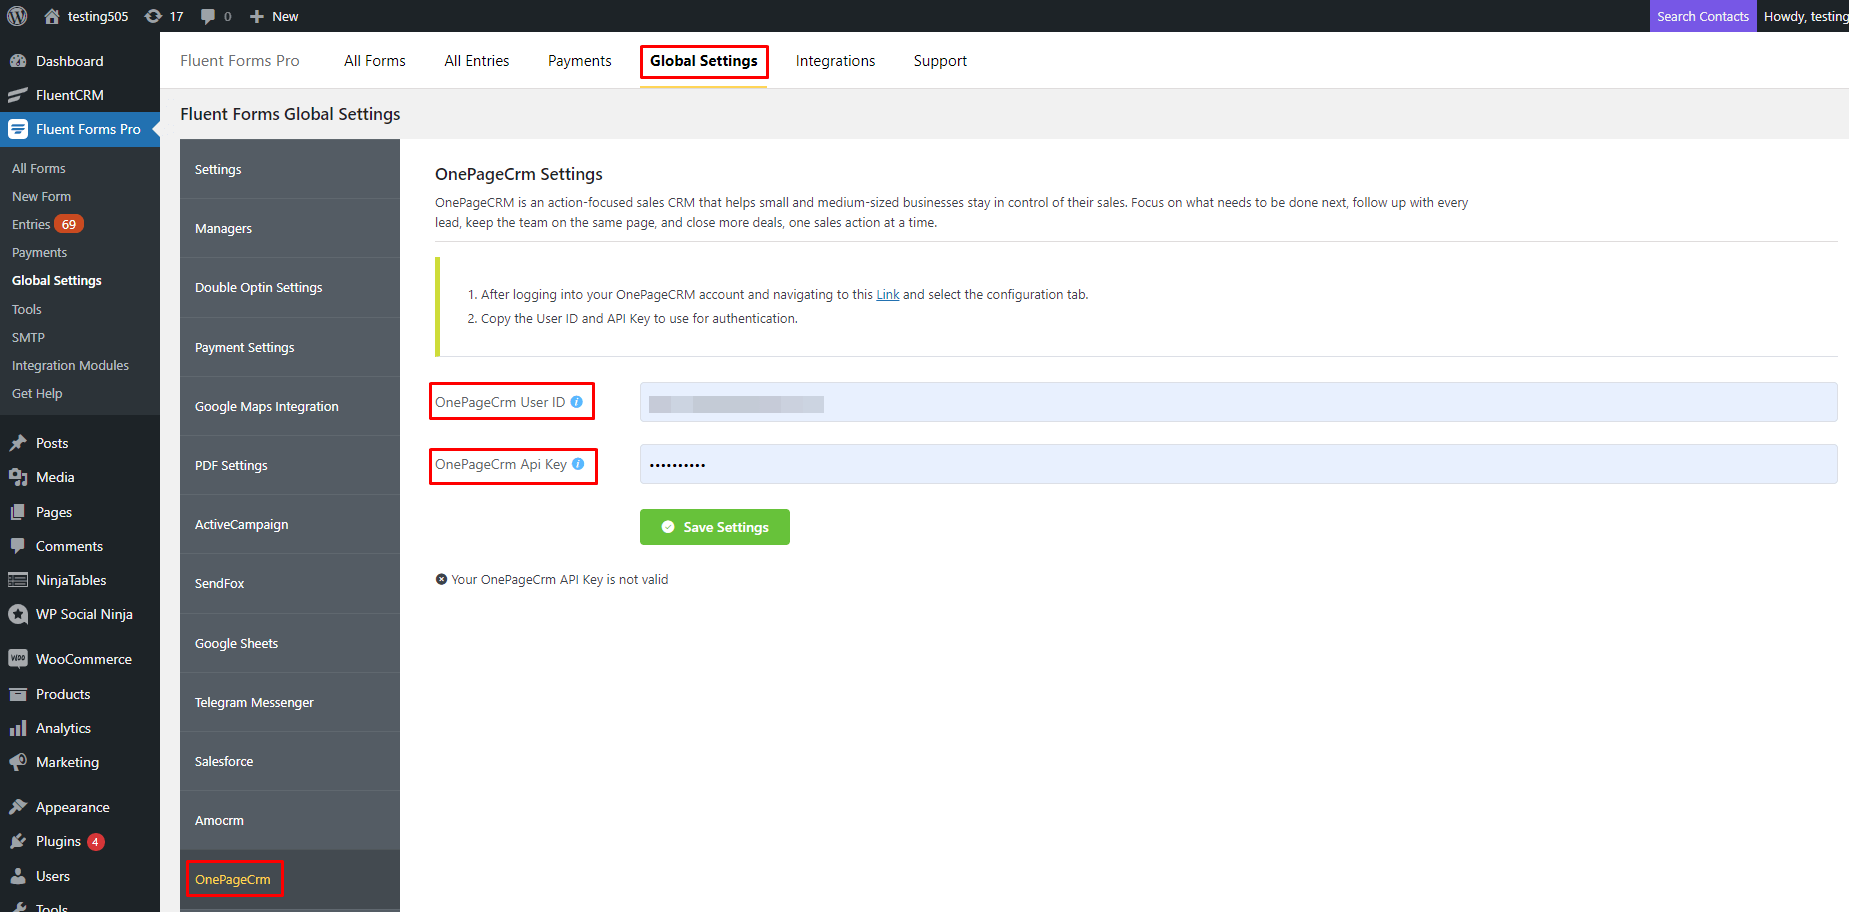Image resolution: width=1849 pixels, height=912 pixels.
Task: Open FluentCRM from the sidebar icon
Action: coord(18,94)
